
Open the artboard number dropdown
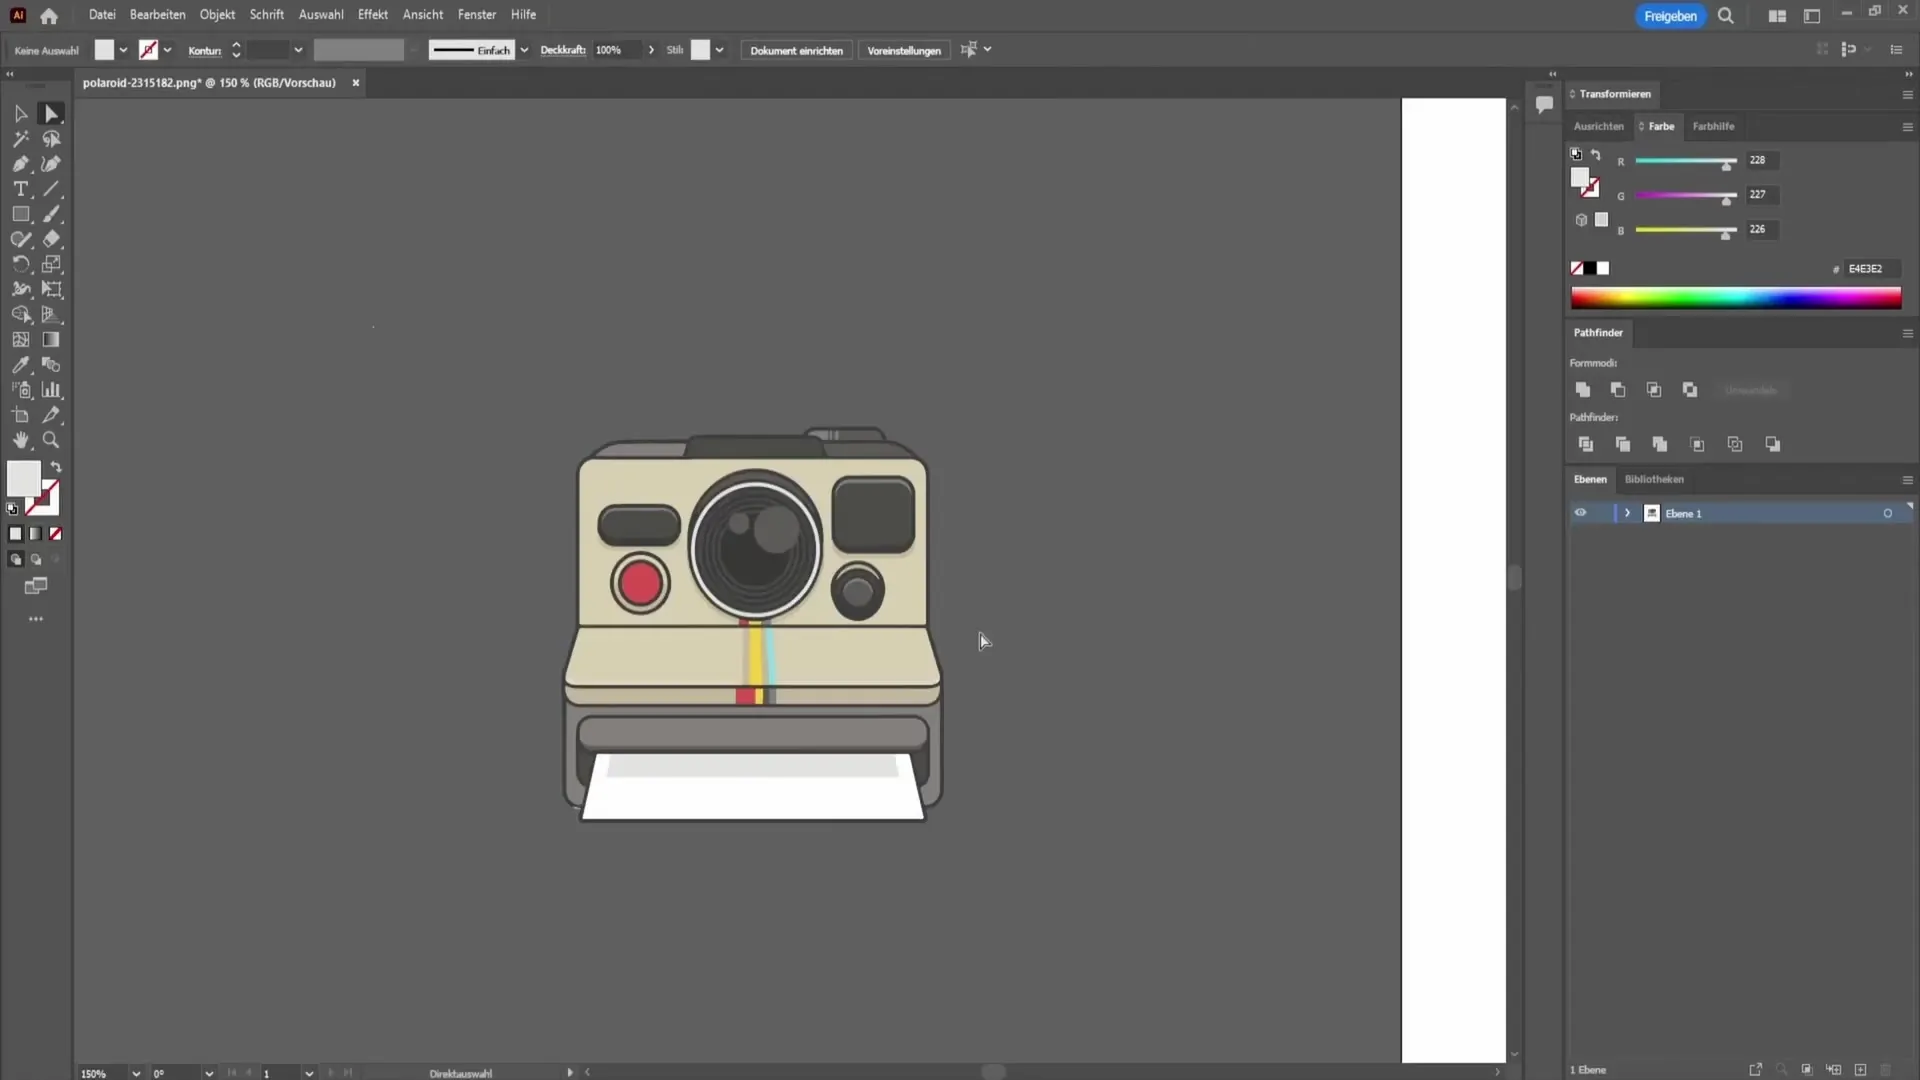click(309, 1073)
